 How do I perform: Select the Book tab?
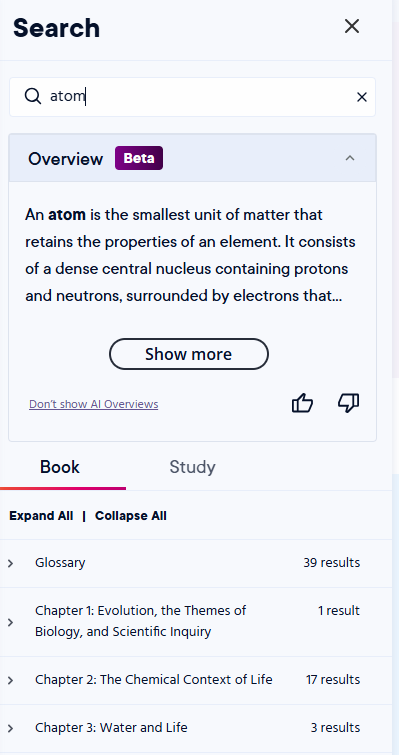pos(60,467)
